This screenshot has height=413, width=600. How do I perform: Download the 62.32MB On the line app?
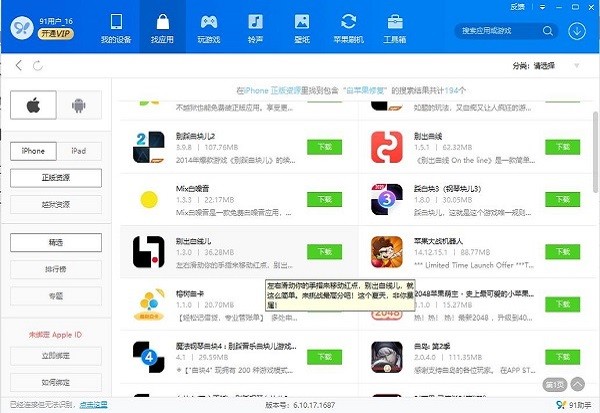pyautogui.click(x=562, y=147)
